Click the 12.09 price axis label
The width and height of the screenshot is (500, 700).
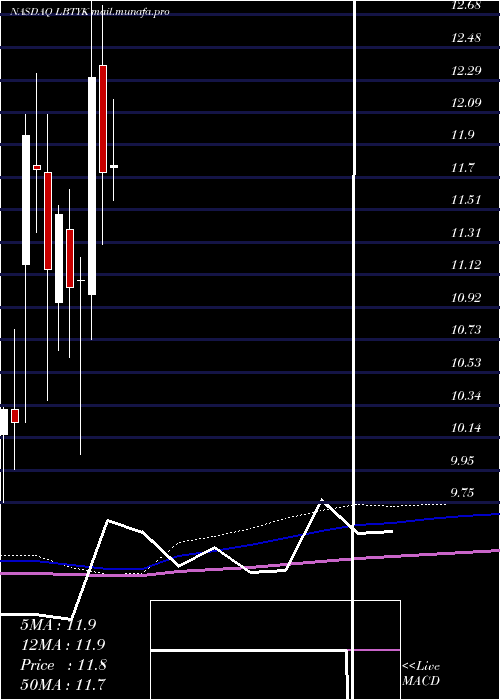pos(466,102)
